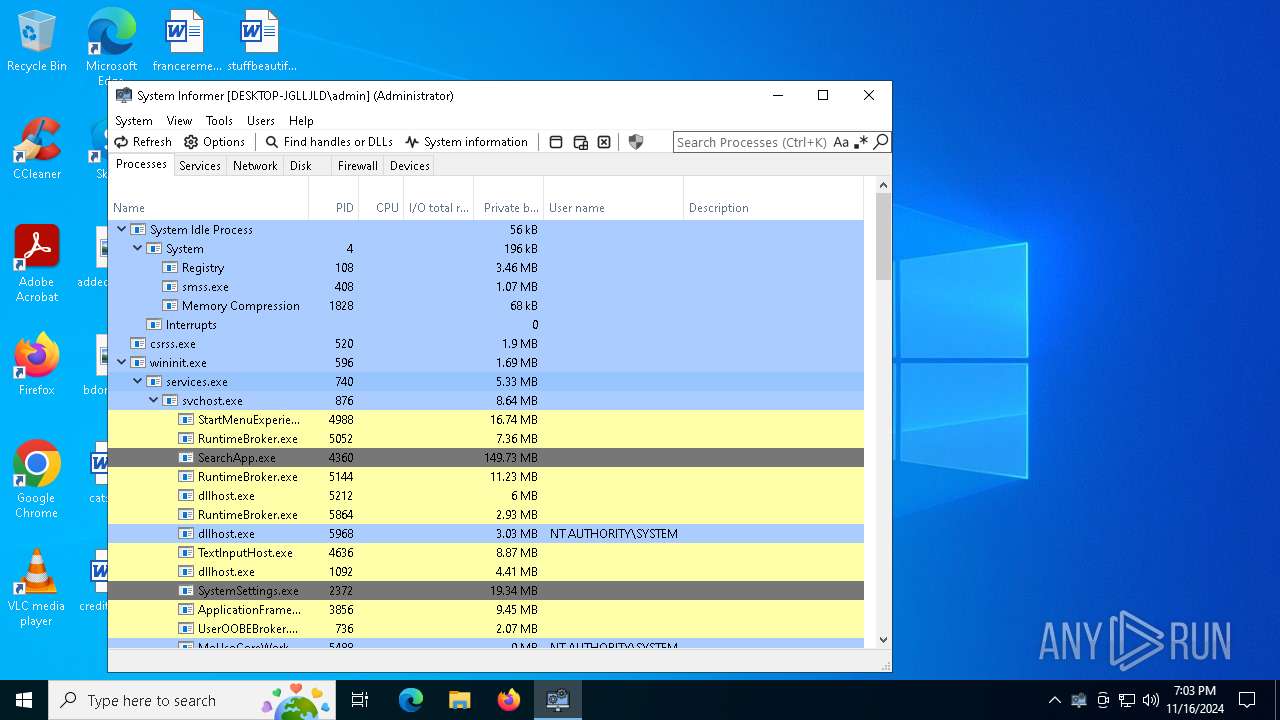Collapse the services.exe tree node
This screenshot has width=1280, height=720.
[138, 381]
